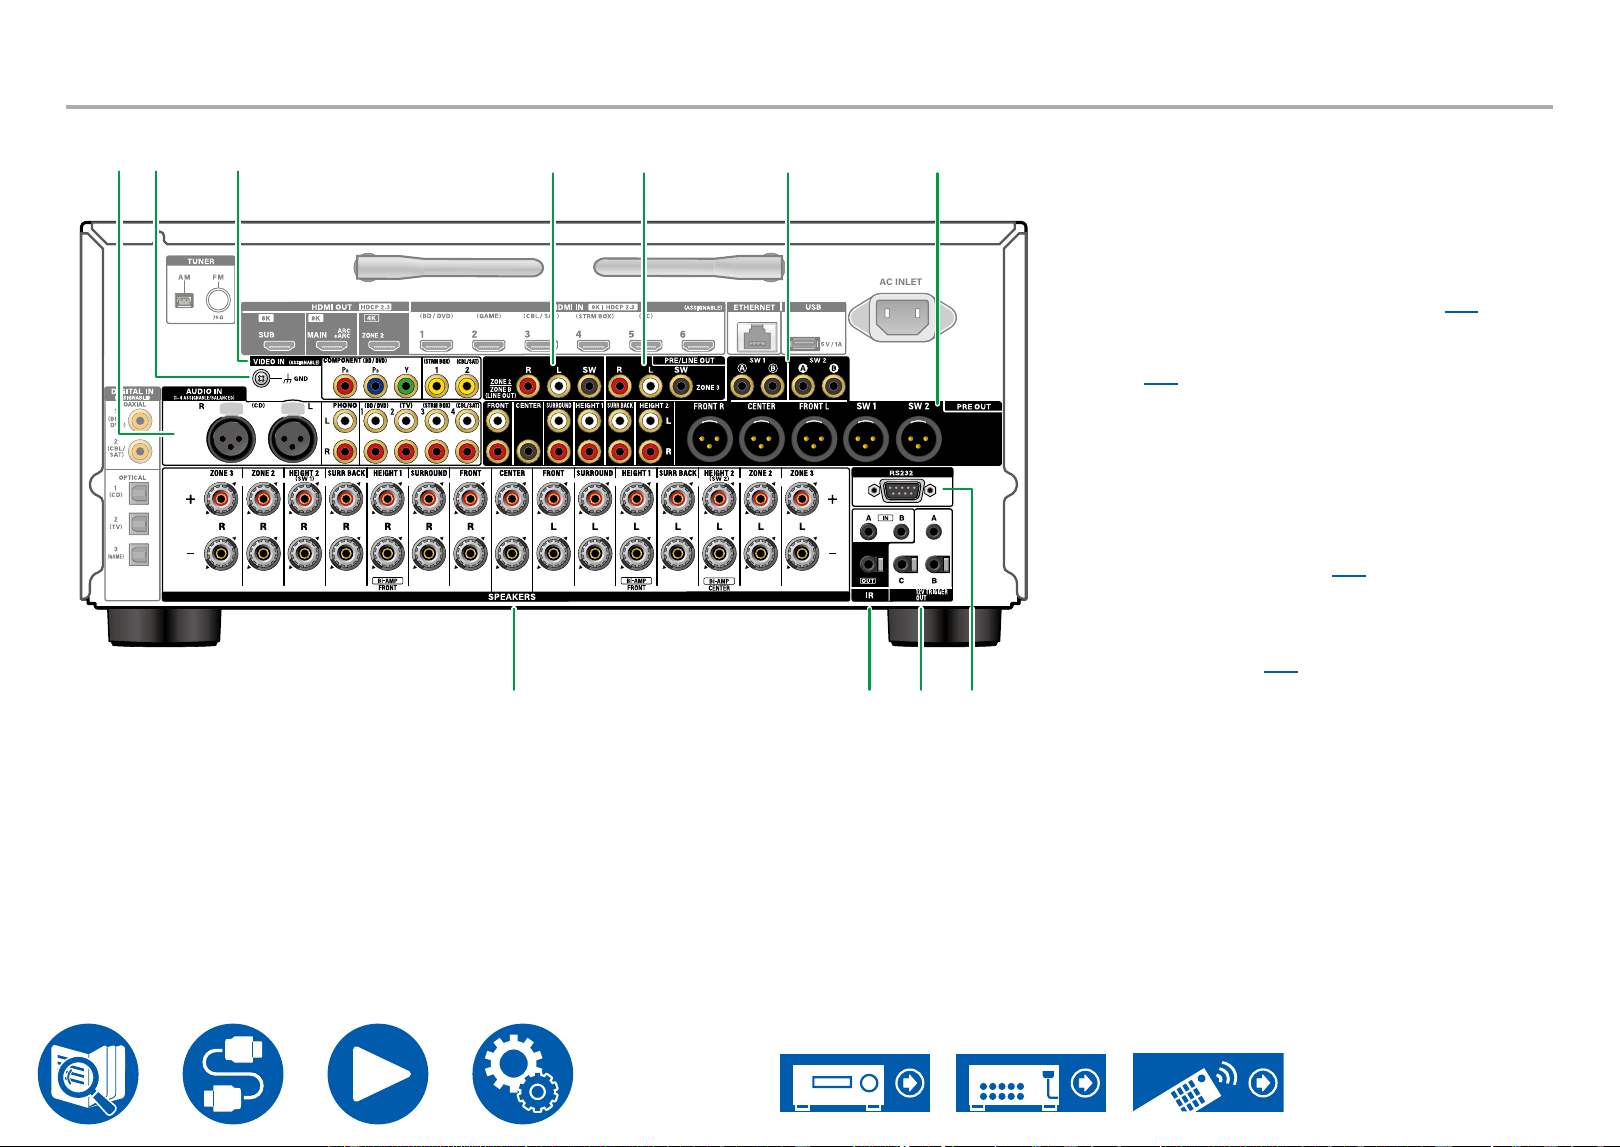Go to the rear panel diagram icon
1620x1147 pixels.
1031,1082
